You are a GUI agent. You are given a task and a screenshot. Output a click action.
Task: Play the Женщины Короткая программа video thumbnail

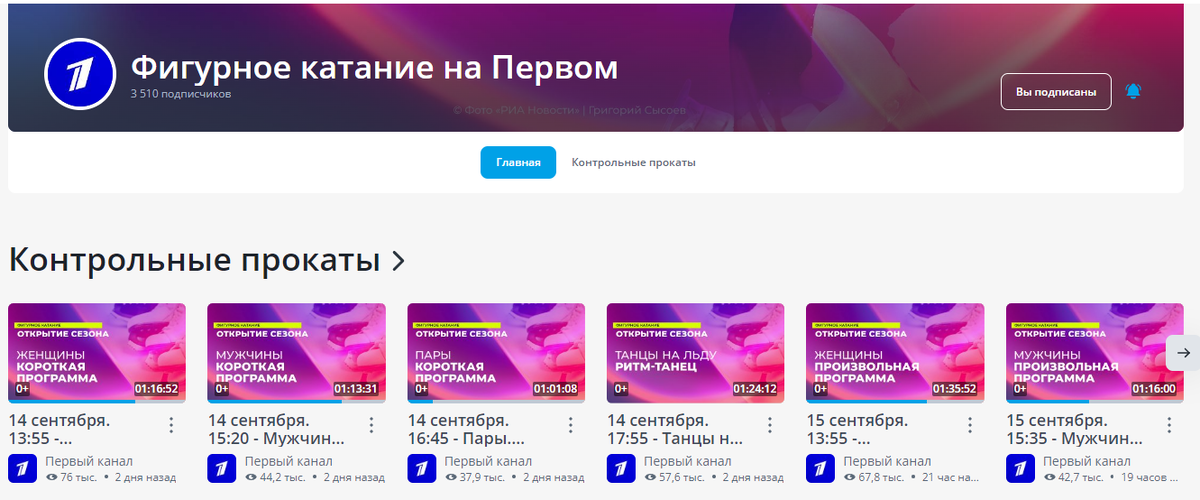(x=97, y=352)
